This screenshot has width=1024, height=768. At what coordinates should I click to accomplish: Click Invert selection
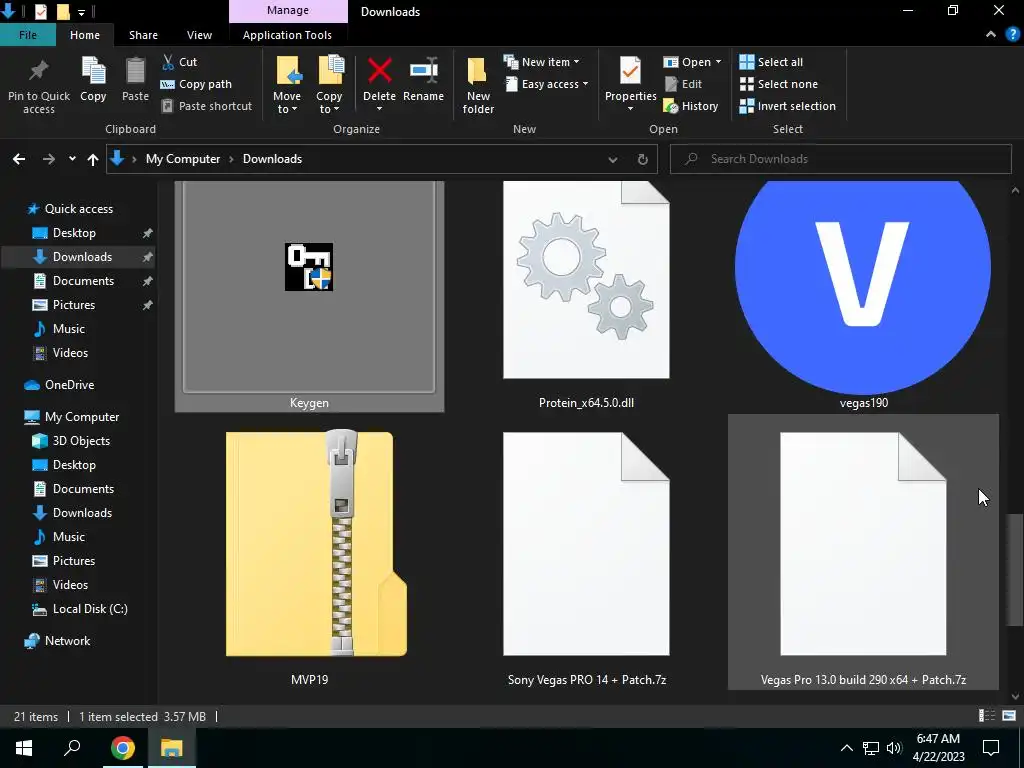pyautogui.click(x=788, y=106)
